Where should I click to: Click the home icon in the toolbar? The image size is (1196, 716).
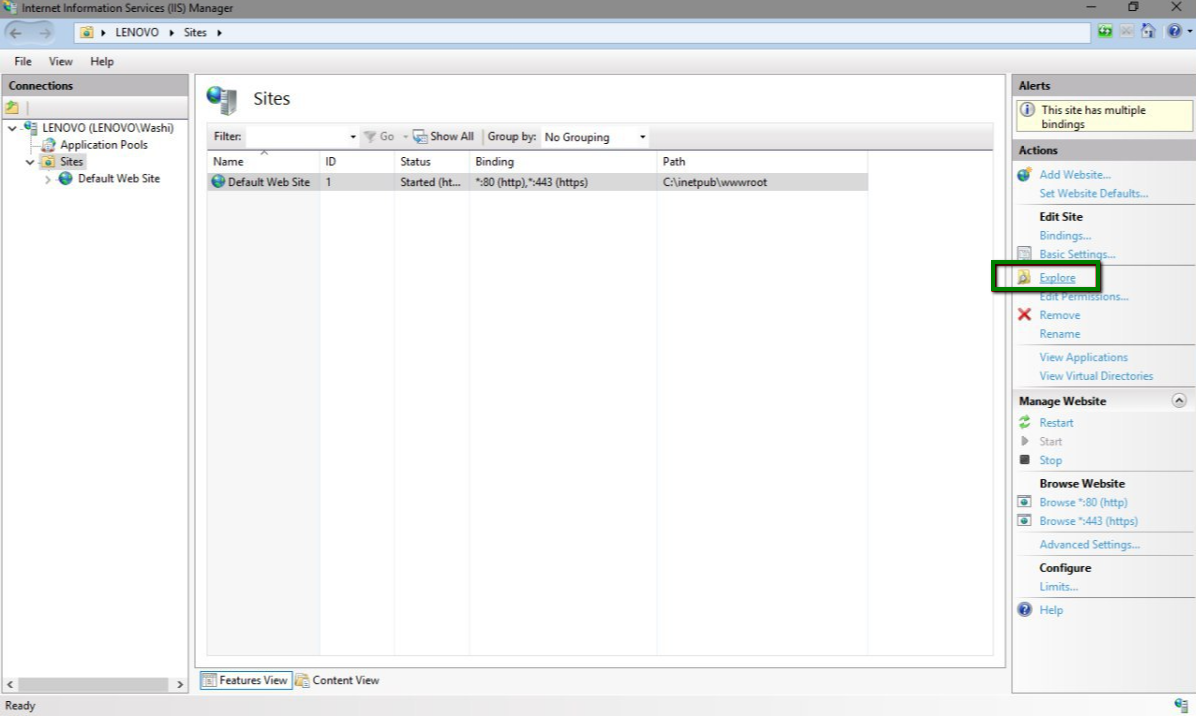tap(1148, 31)
